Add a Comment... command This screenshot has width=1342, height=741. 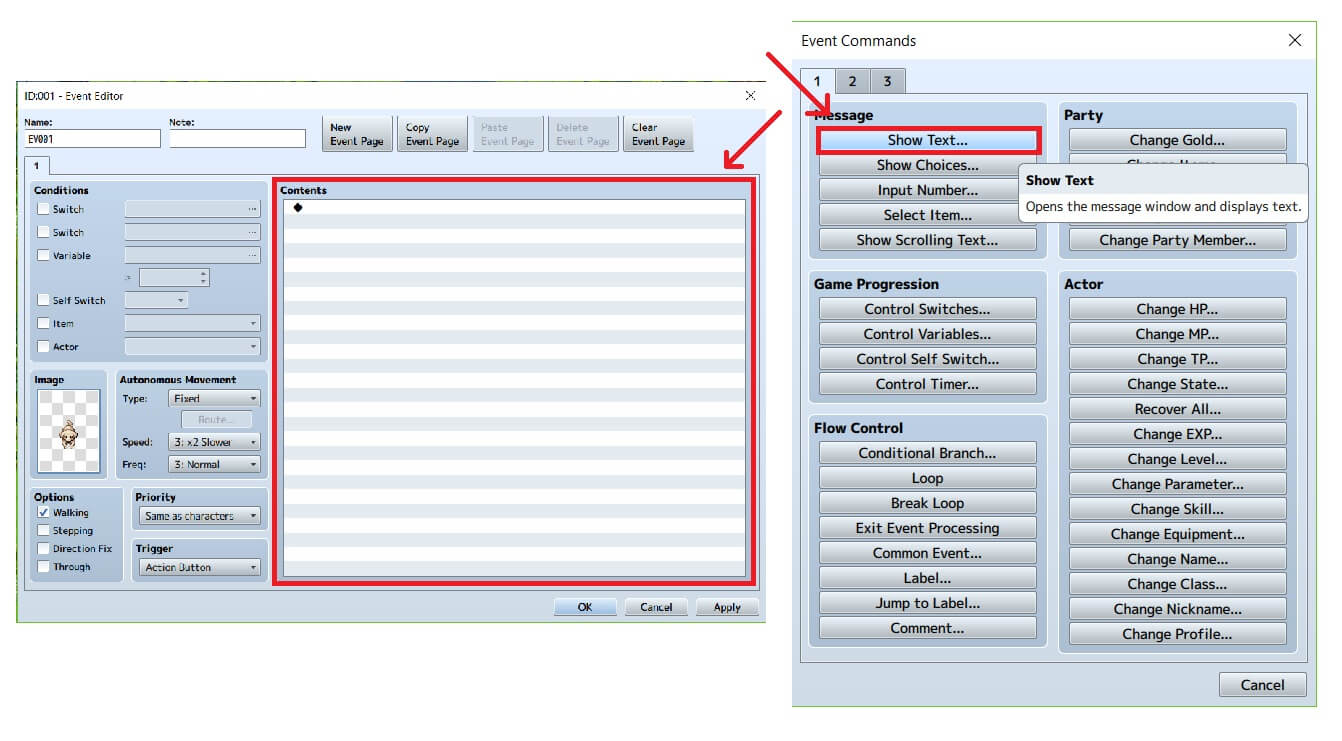928,628
